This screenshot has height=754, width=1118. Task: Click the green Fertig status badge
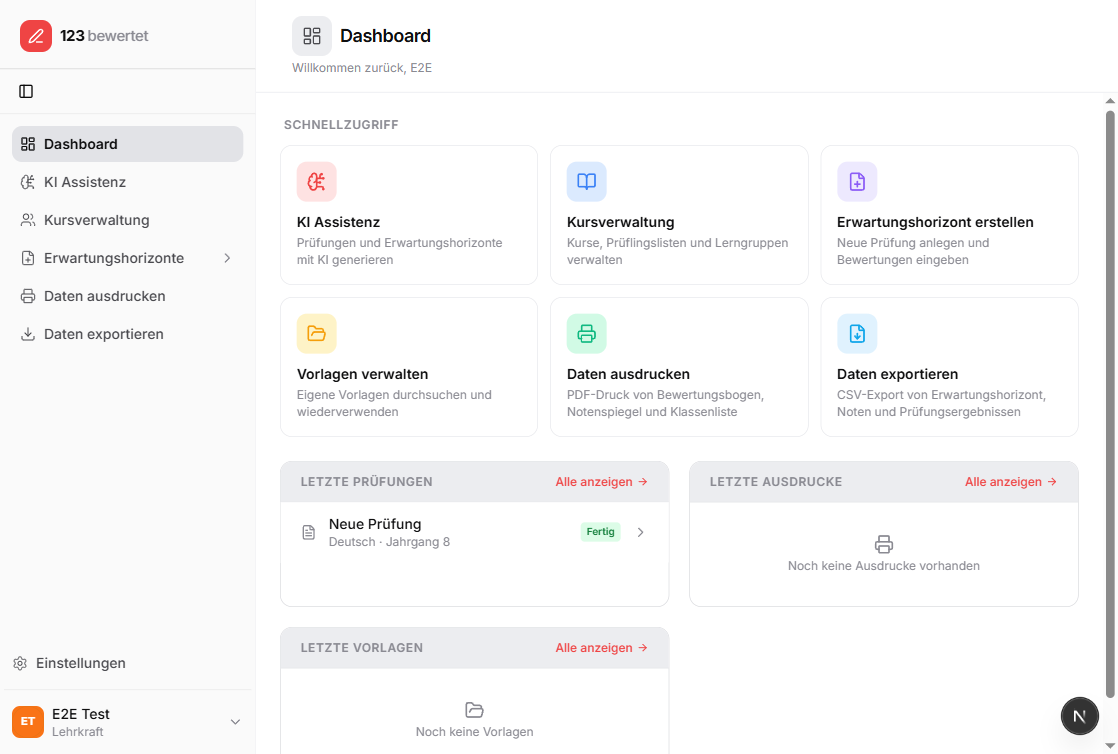tap(600, 531)
